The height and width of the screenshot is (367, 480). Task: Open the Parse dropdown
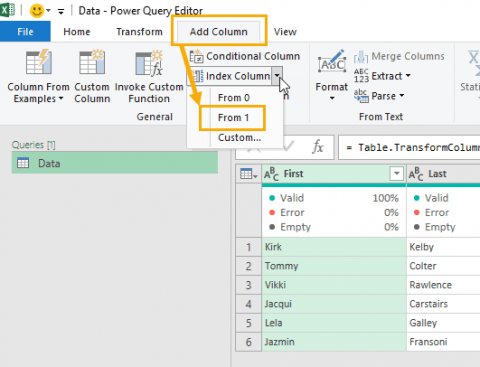379,96
